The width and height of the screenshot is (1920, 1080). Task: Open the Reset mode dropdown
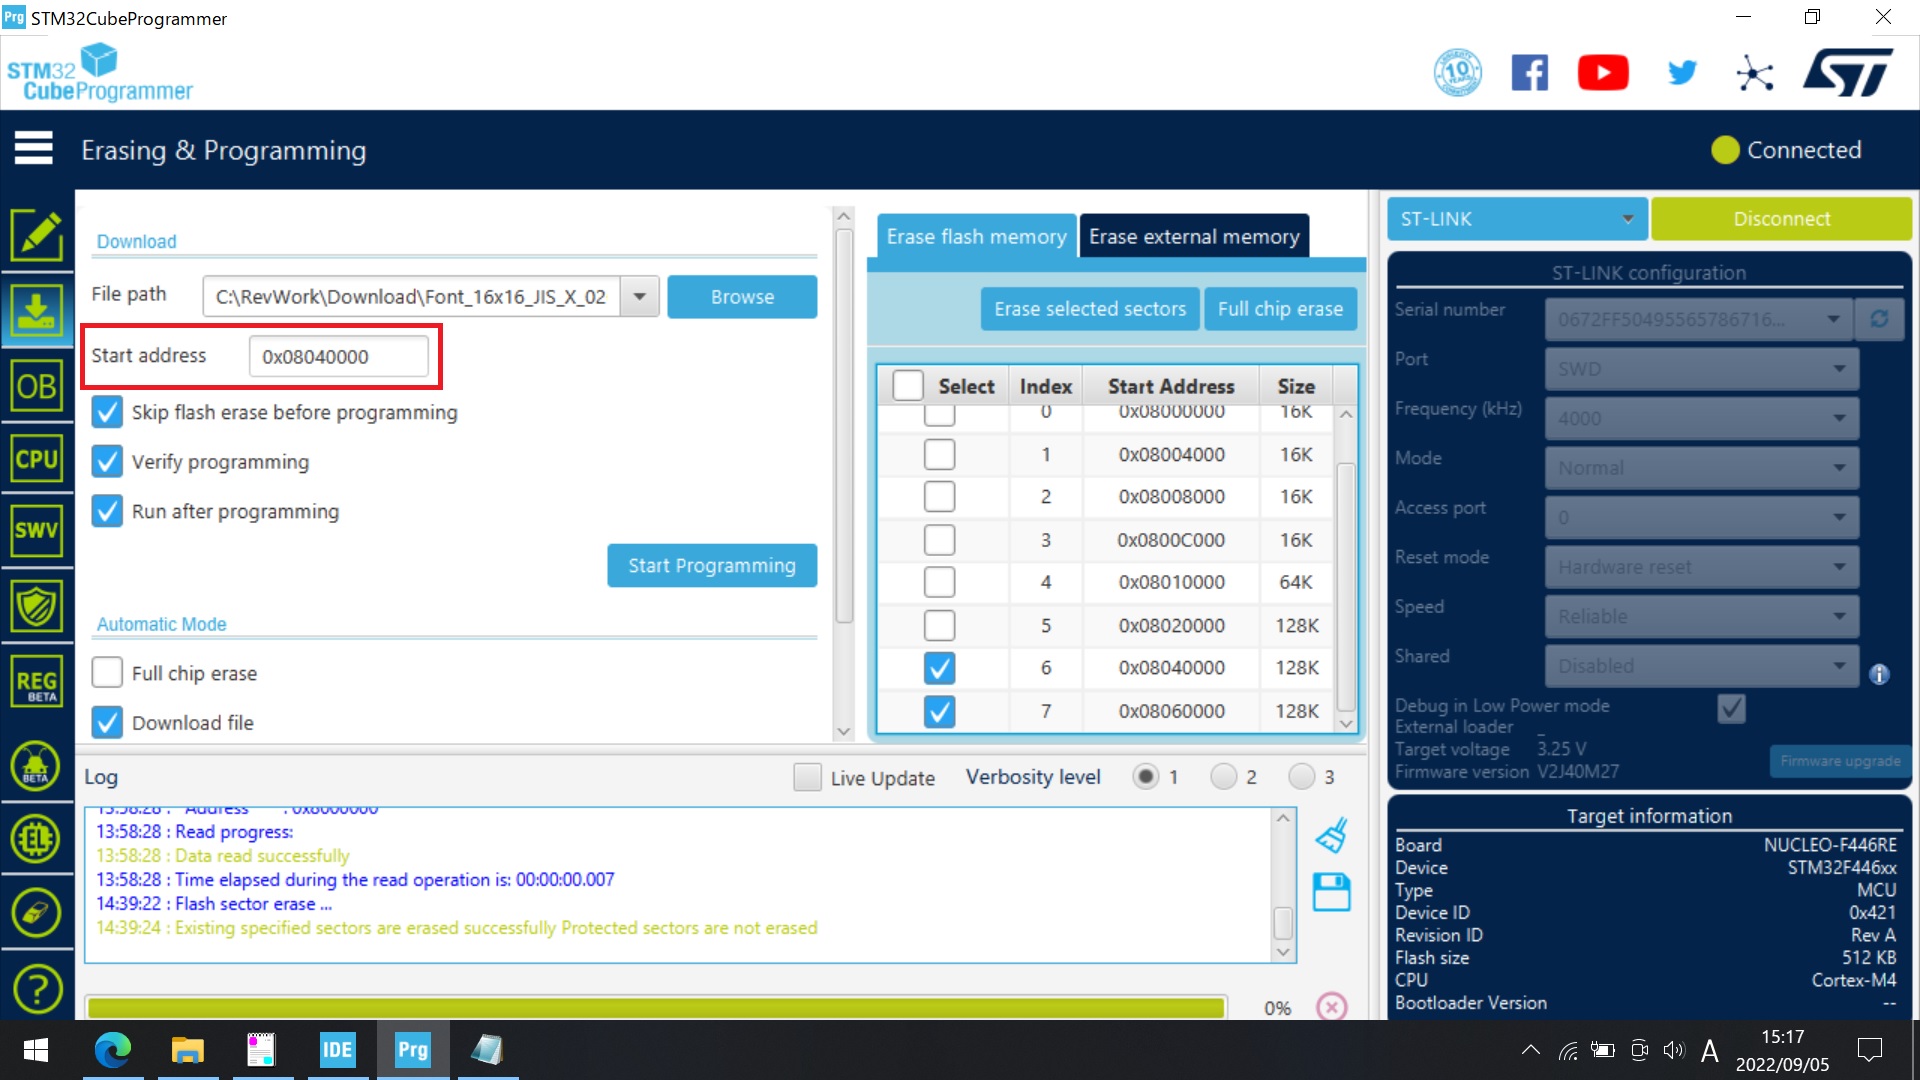click(x=1702, y=566)
